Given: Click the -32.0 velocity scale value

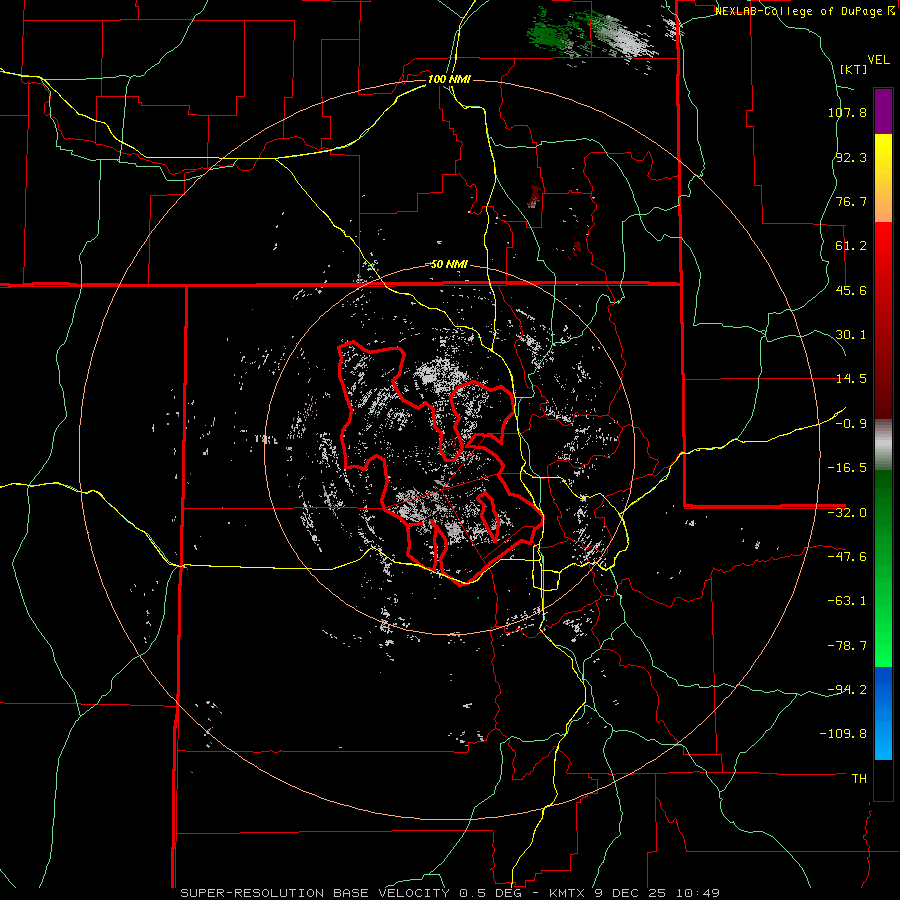Looking at the screenshot, I should point(847,513).
